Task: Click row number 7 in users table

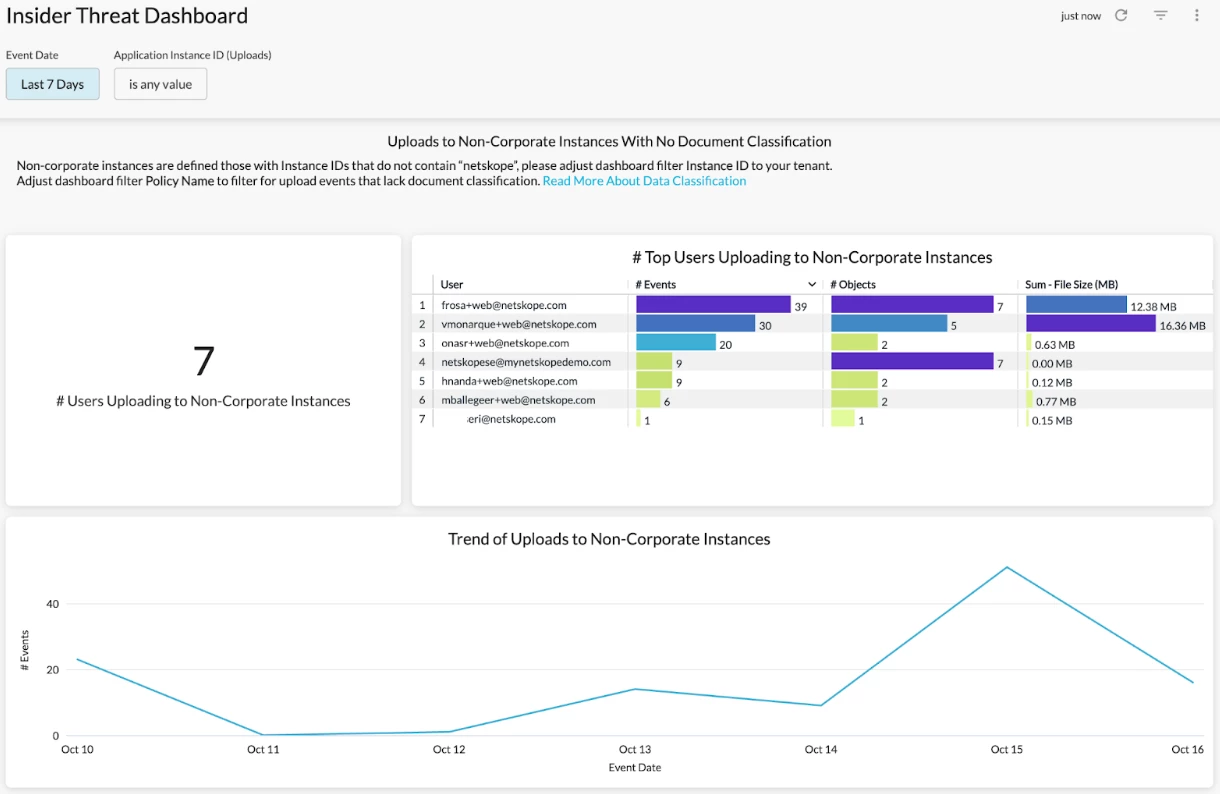Action: [x=422, y=419]
